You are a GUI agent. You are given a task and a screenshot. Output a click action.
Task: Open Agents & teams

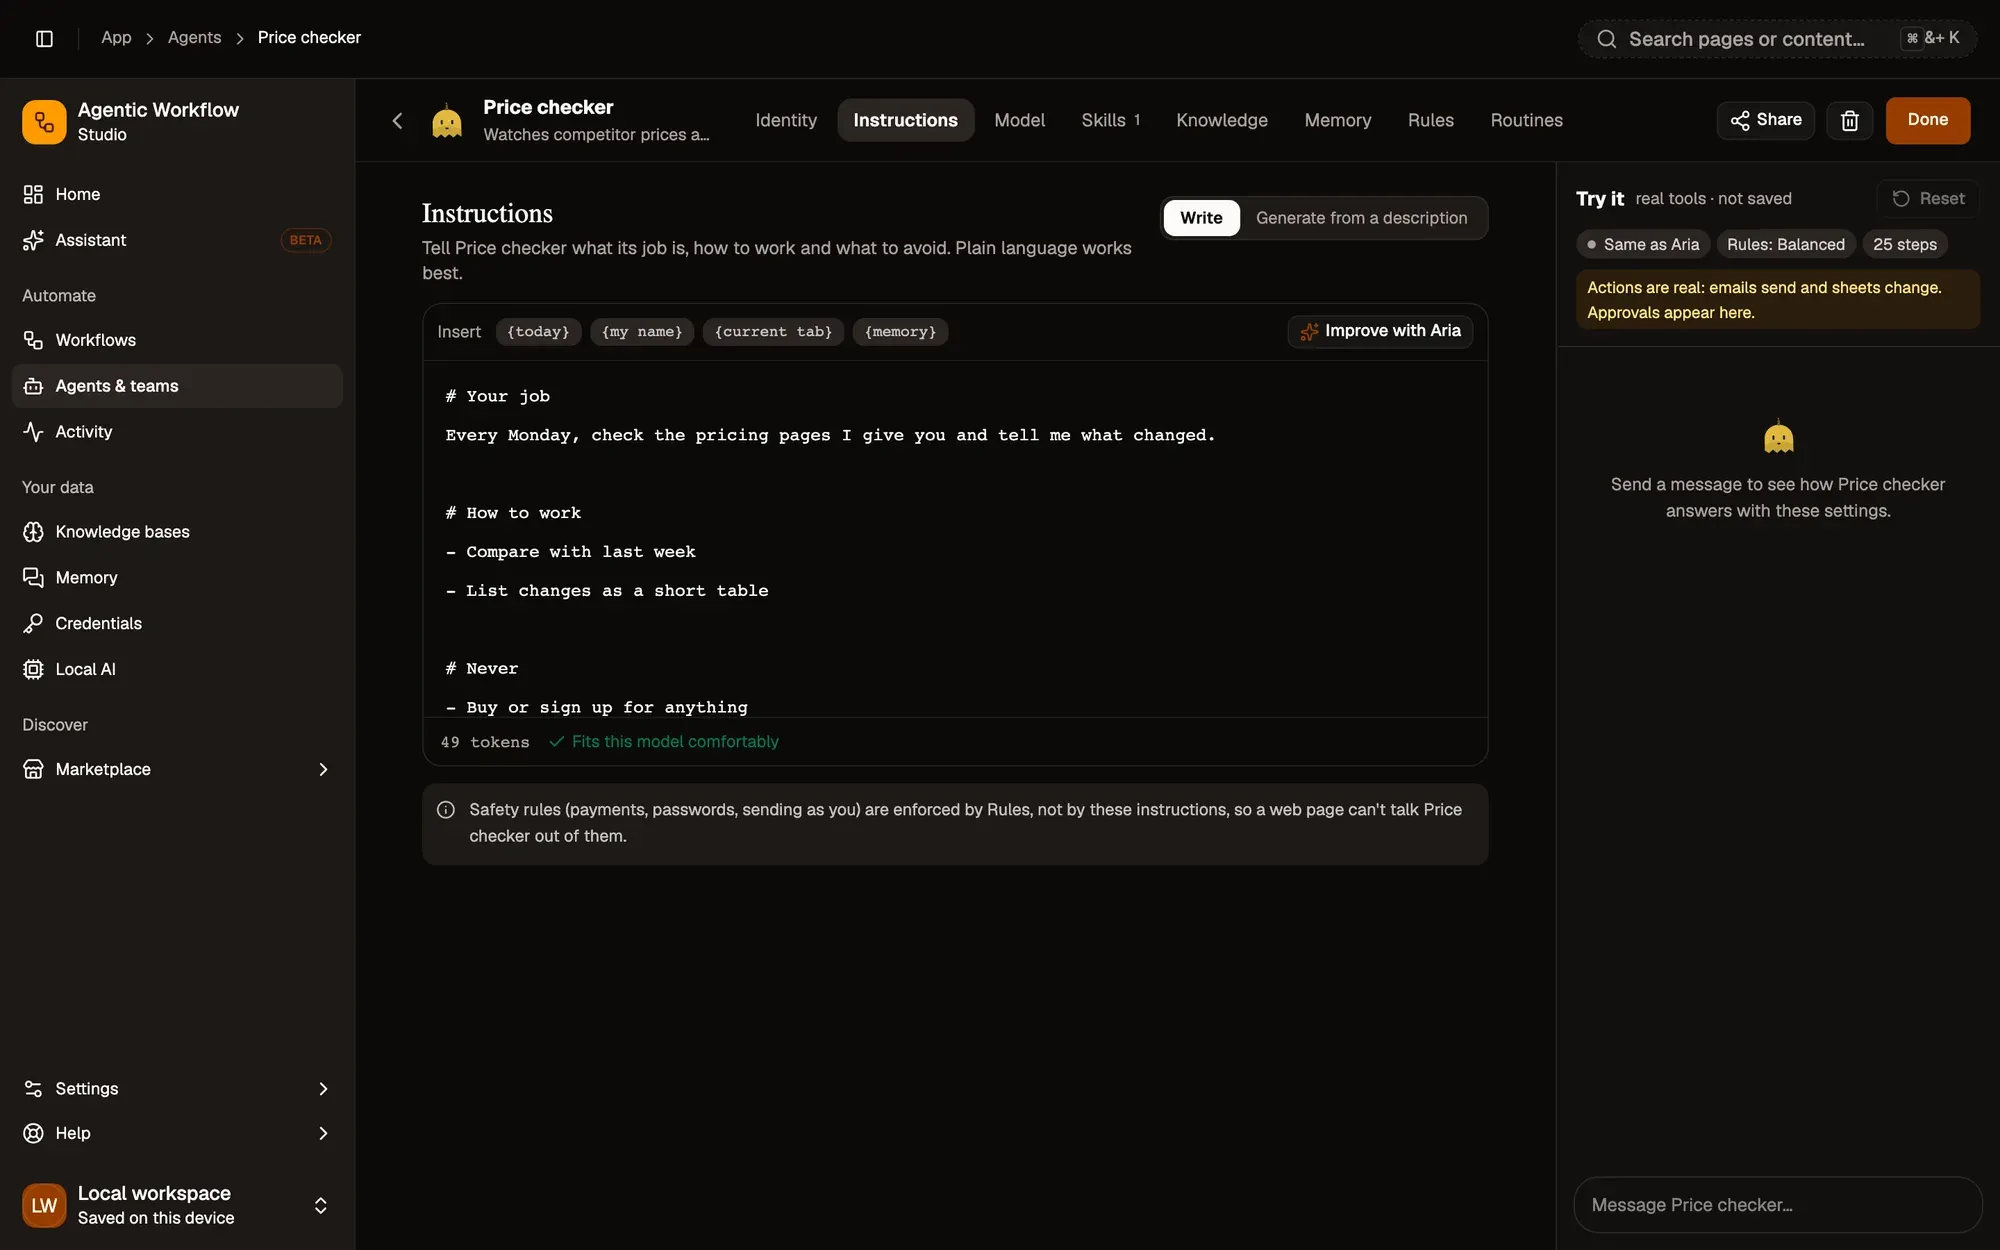tap(177, 386)
